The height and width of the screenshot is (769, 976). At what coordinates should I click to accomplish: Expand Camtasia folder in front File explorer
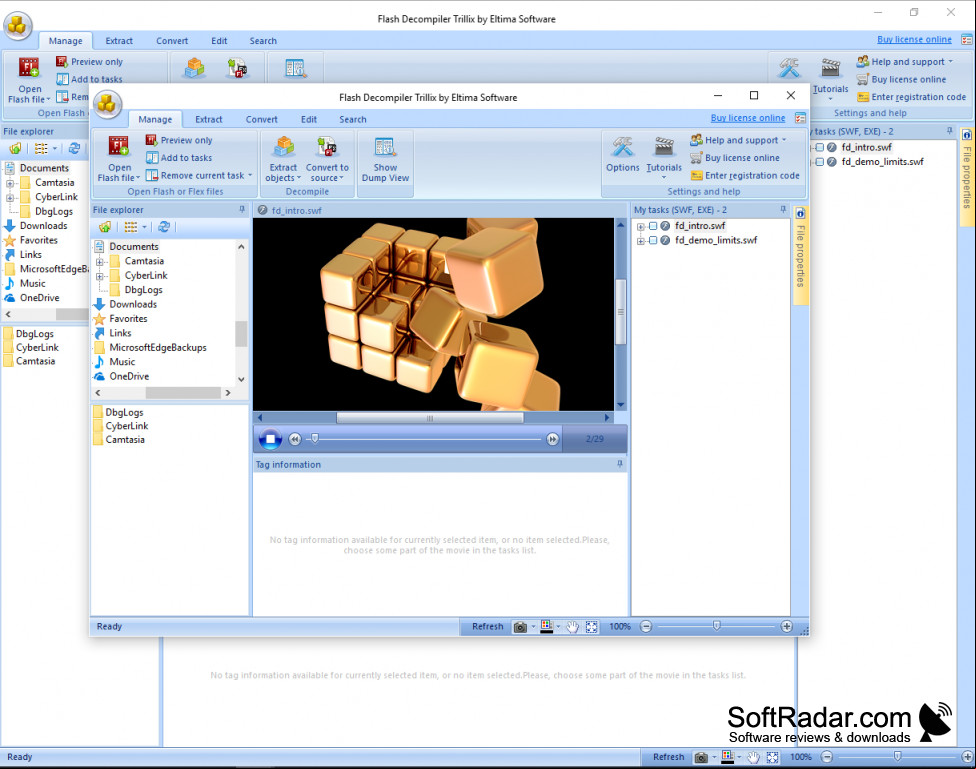pos(100,262)
